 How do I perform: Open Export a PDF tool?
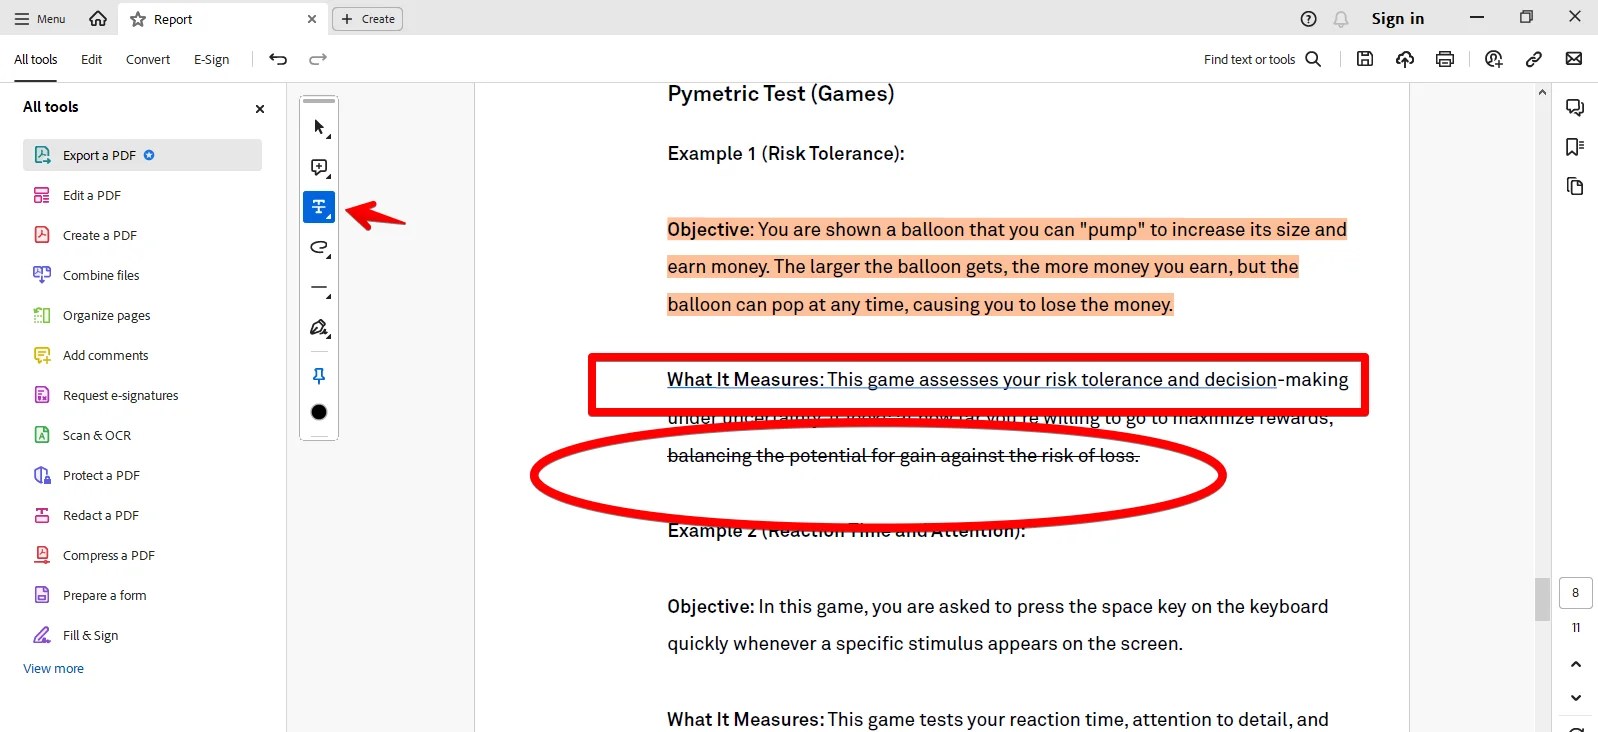142,155
